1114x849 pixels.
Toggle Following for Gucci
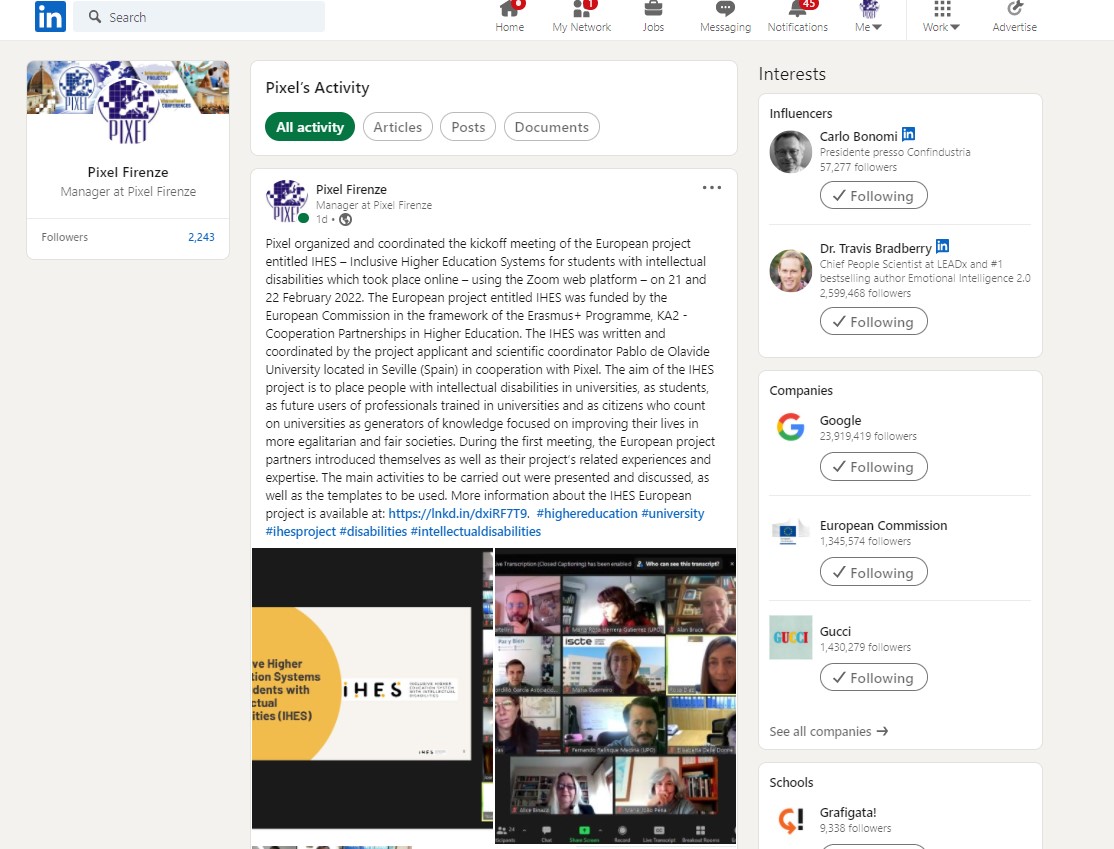pos(874,678)
